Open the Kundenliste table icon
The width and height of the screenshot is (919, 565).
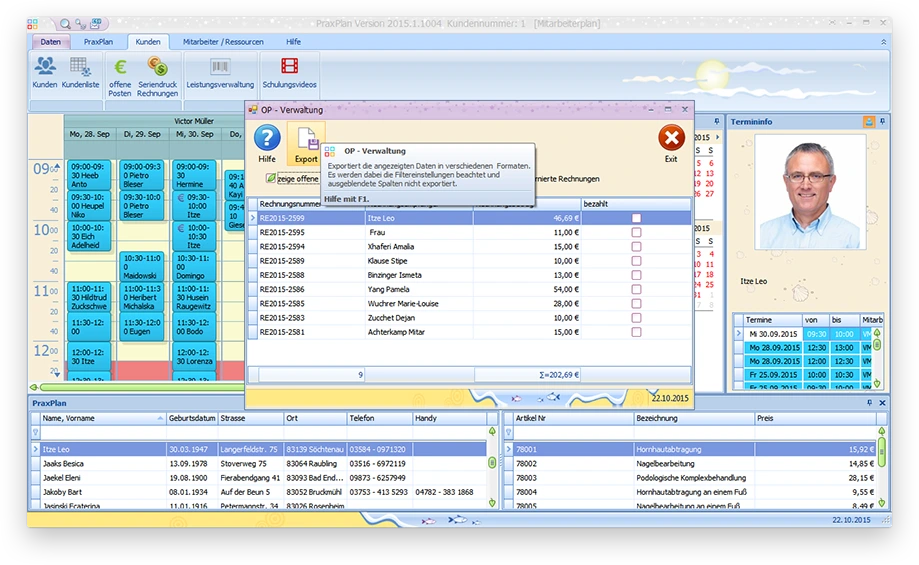coord(80,68)
